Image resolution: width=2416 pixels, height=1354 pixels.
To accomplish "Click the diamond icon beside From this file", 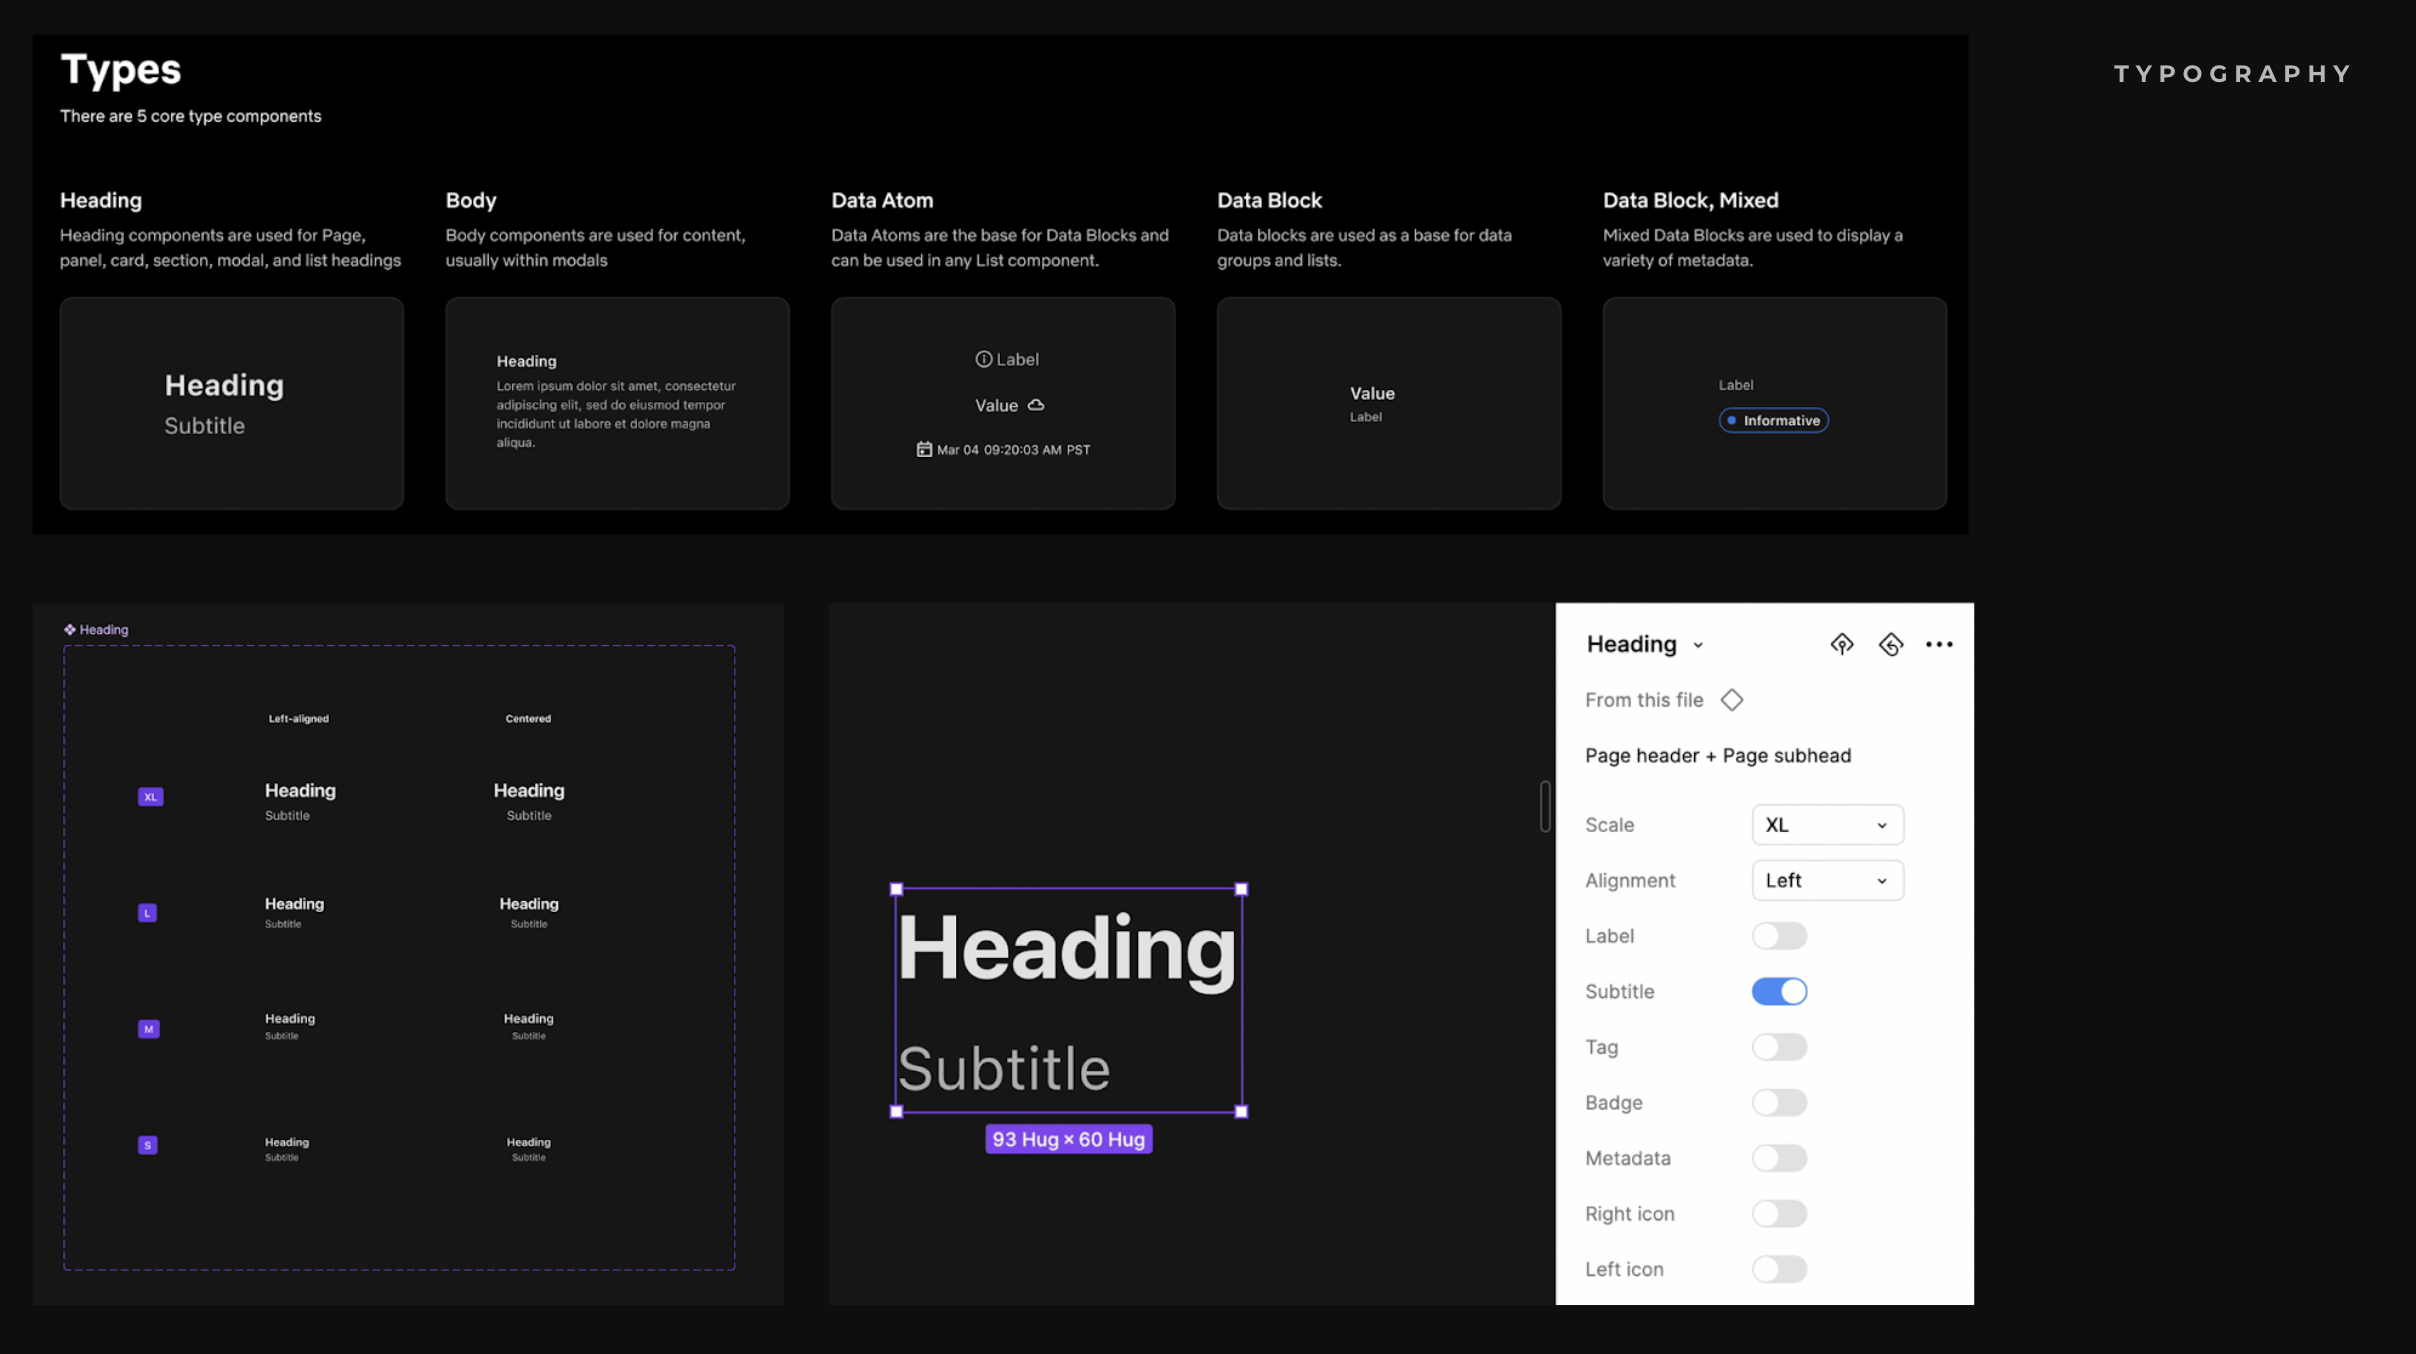I will (1732, 700).
